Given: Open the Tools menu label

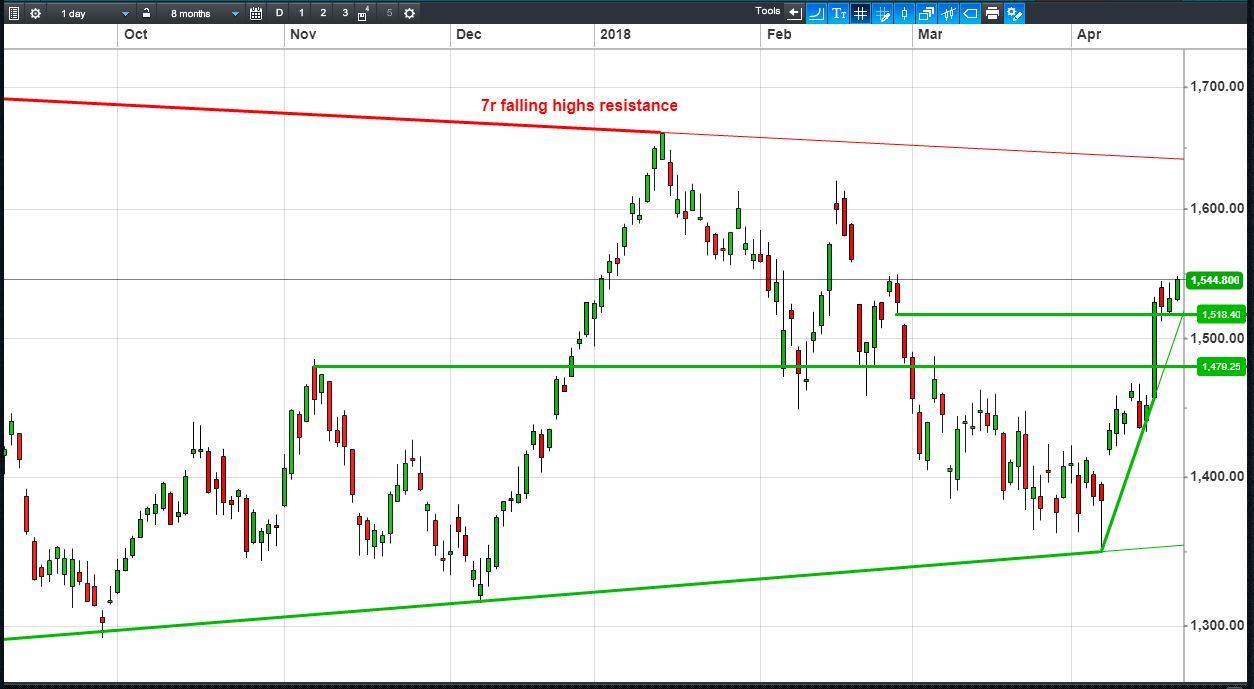Looking at the screenshot, I should pos(768,11).
